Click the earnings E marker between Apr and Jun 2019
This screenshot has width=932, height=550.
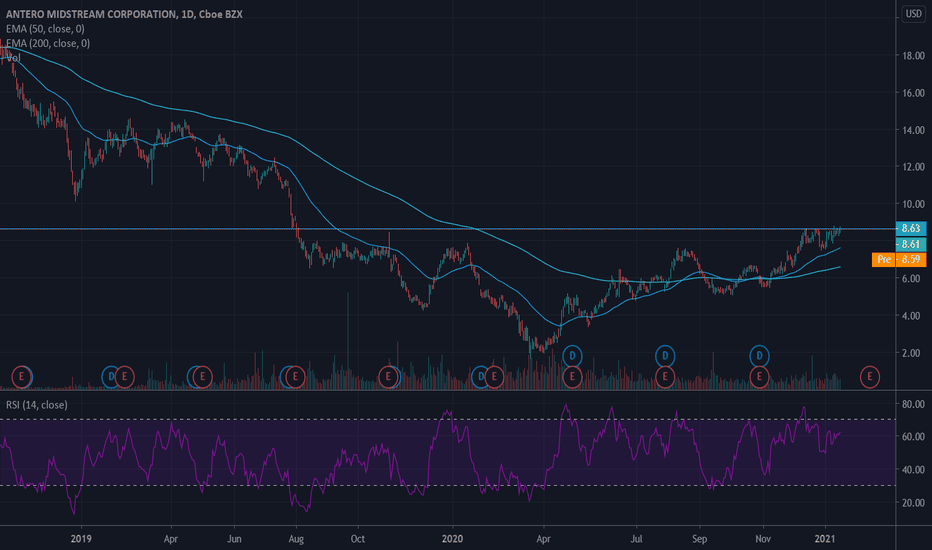pos(203,377)
